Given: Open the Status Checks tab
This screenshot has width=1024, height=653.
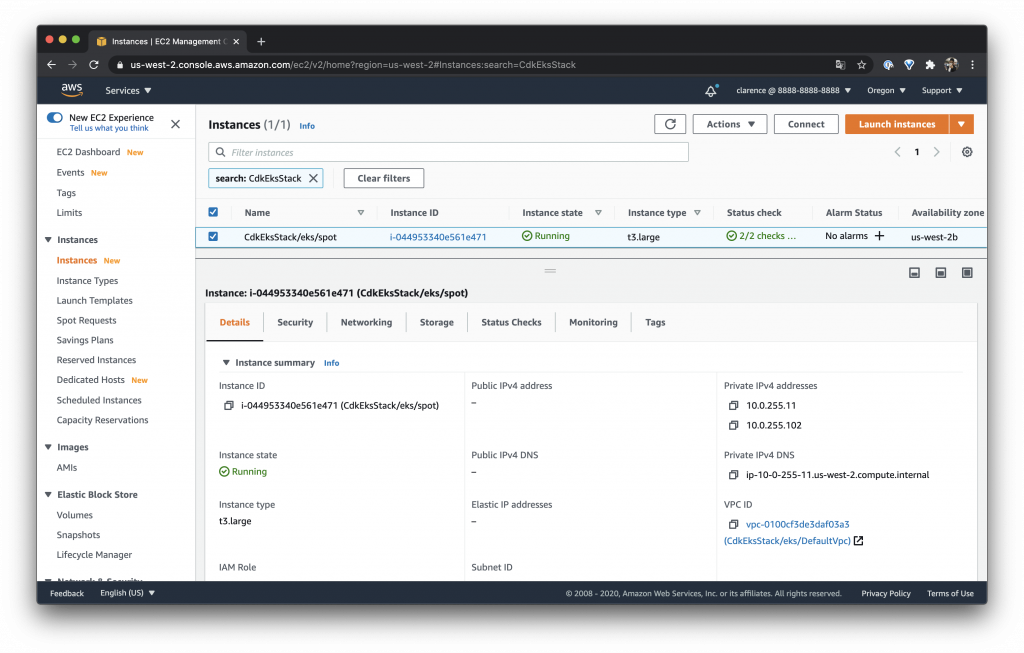Looking at the screenshot, I should 511,322.
